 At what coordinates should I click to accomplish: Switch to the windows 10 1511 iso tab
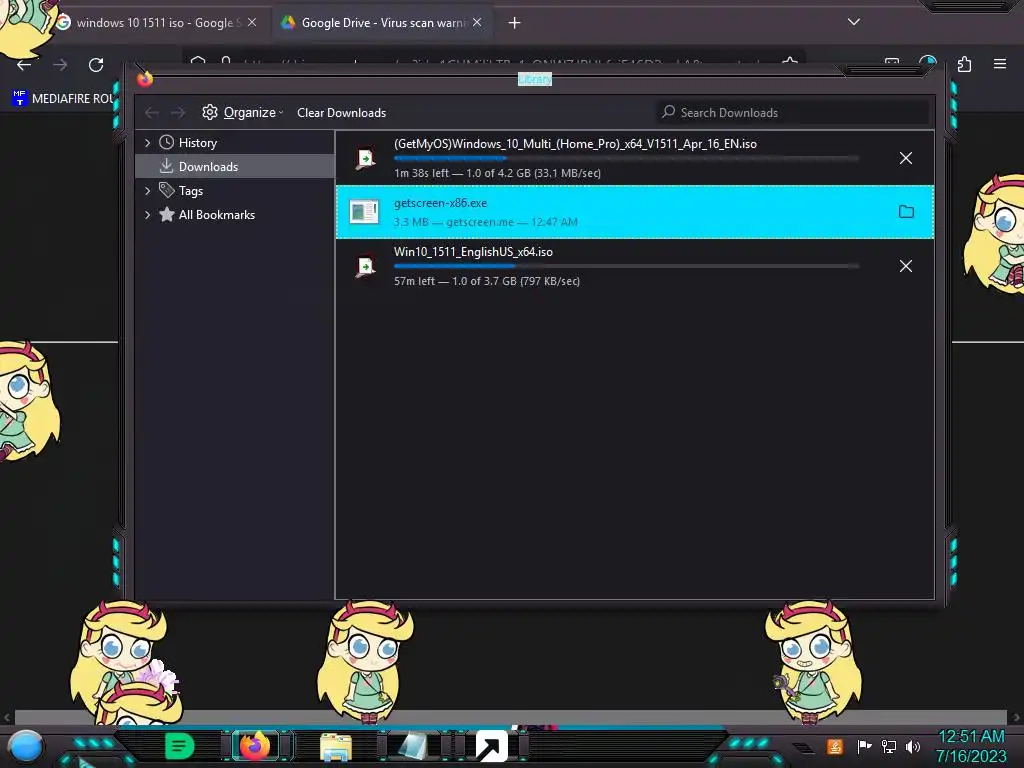click(155, 23)
